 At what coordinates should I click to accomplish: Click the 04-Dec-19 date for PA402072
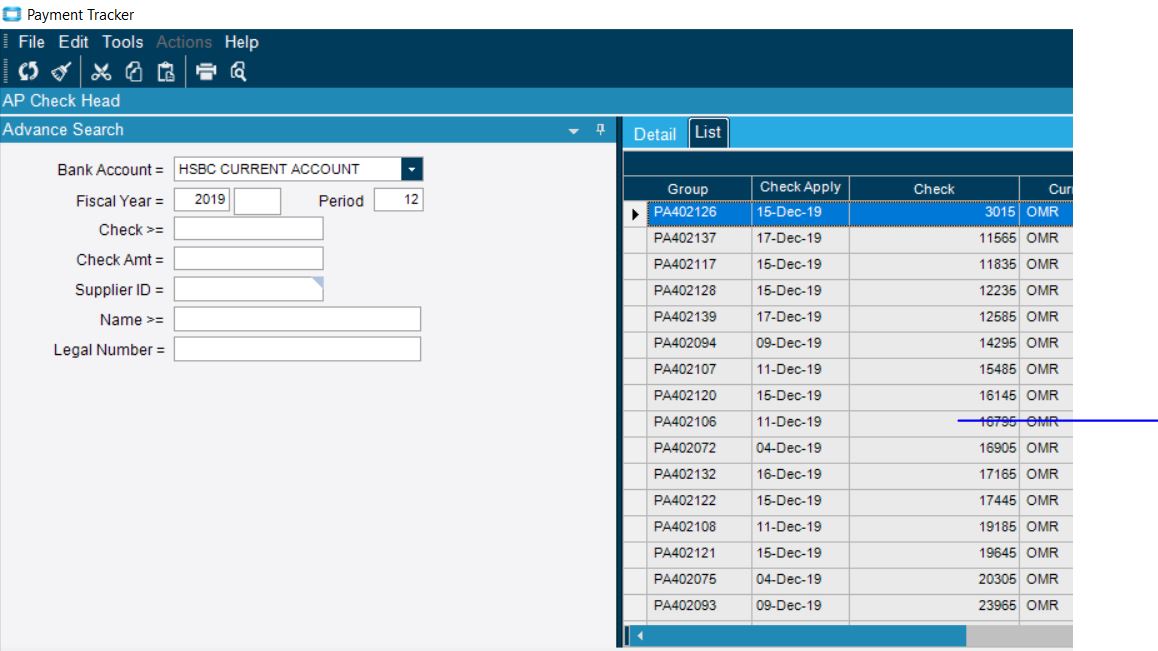[x=801, y=448]
